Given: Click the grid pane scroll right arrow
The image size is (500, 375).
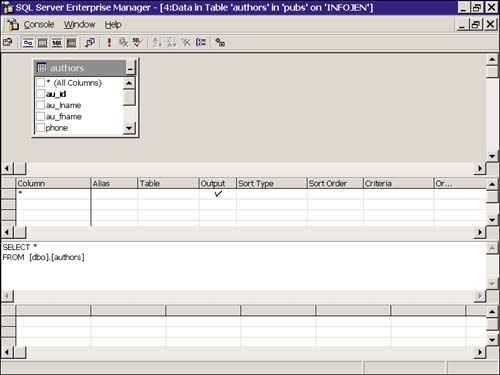Looking at the screenshot, I should point(479,232).
